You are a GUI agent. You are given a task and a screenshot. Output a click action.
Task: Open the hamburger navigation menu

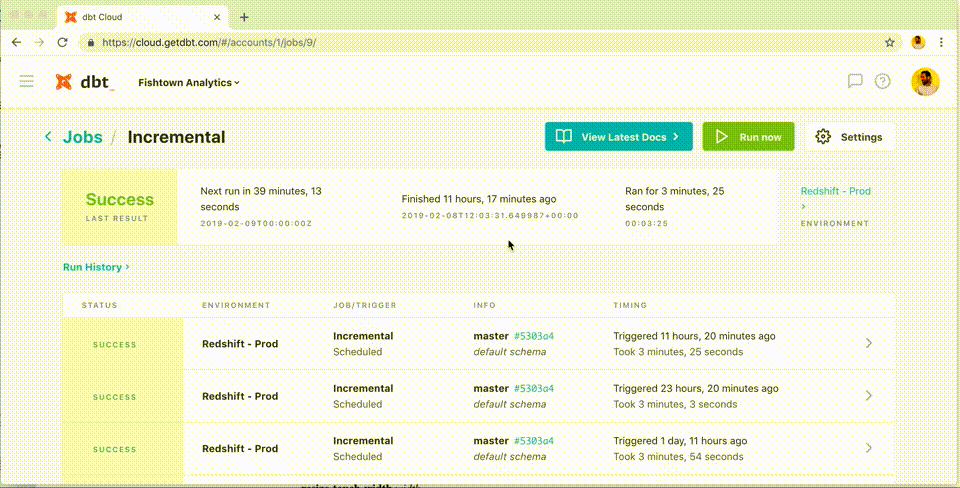point(26,81)
